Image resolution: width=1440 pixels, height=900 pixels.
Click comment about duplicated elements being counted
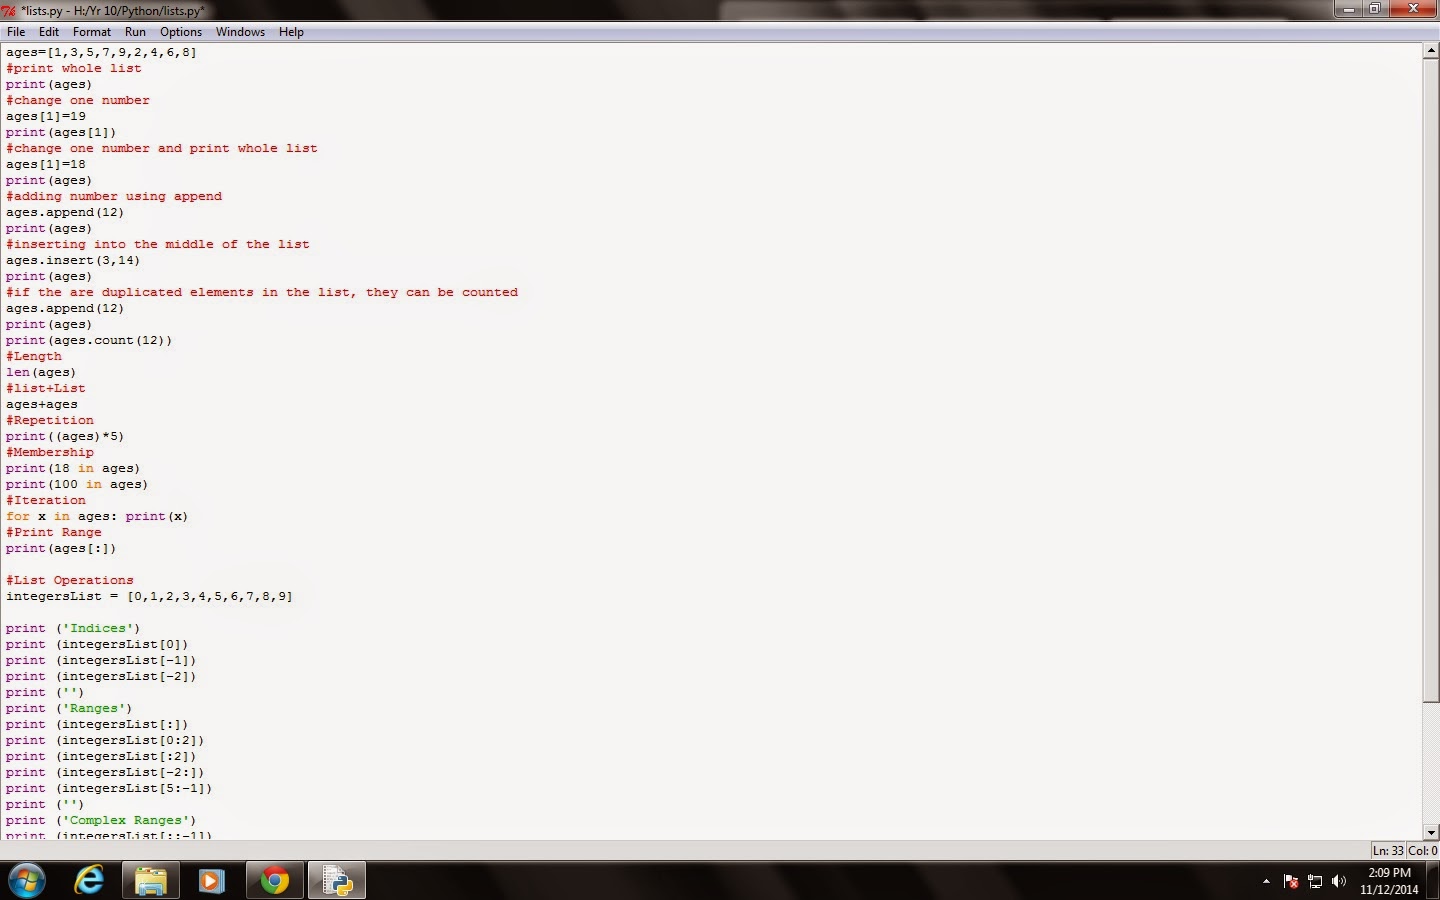262,292
